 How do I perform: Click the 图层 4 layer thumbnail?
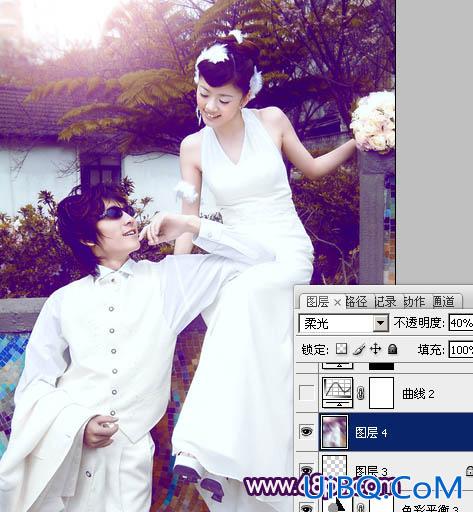coord(334,432)
